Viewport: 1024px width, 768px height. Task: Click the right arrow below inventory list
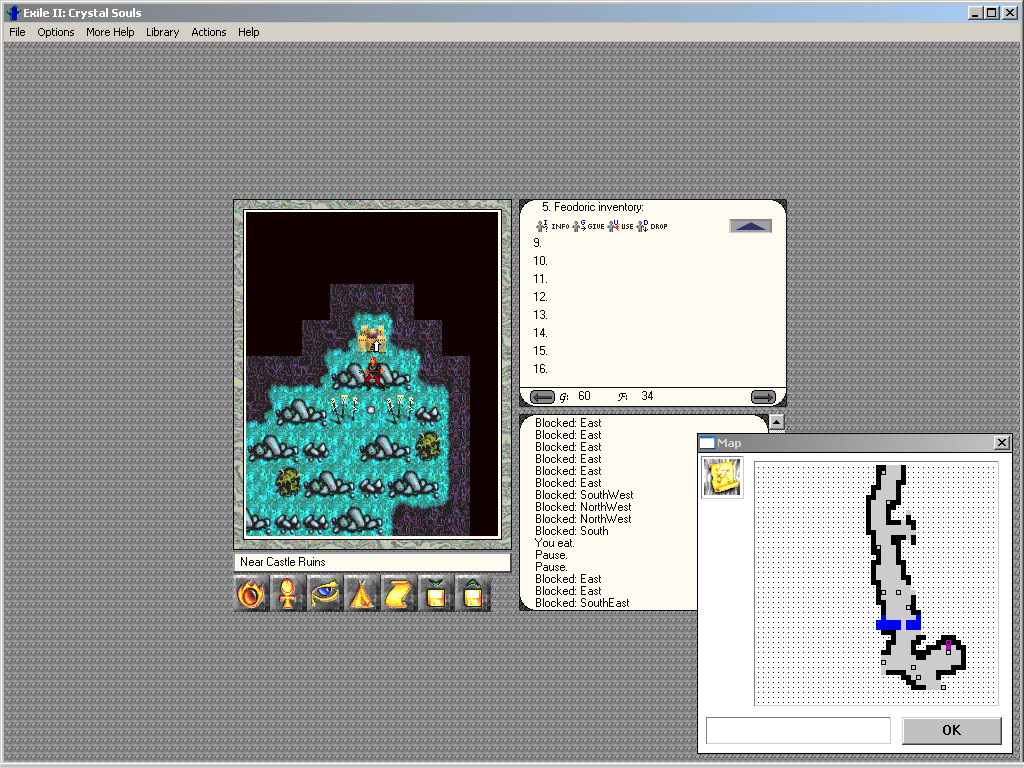point(763,396)
